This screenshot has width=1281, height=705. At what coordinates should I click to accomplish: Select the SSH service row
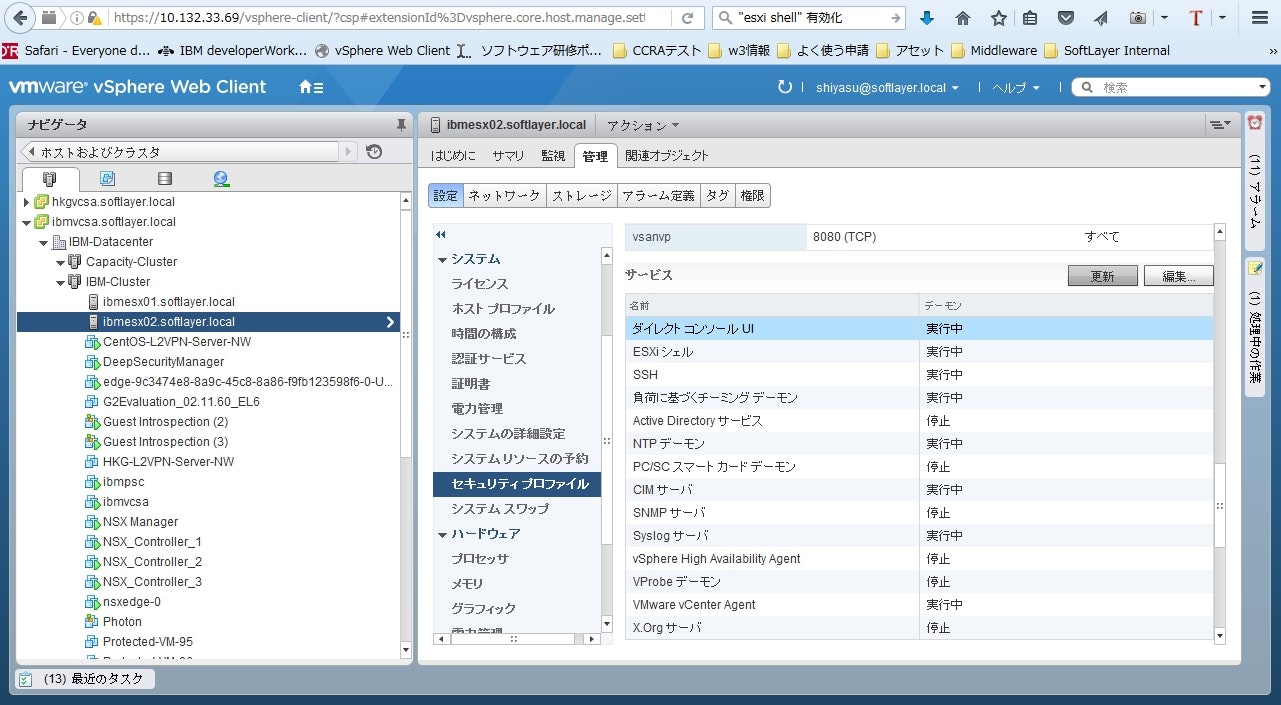[x=919, y=375]
